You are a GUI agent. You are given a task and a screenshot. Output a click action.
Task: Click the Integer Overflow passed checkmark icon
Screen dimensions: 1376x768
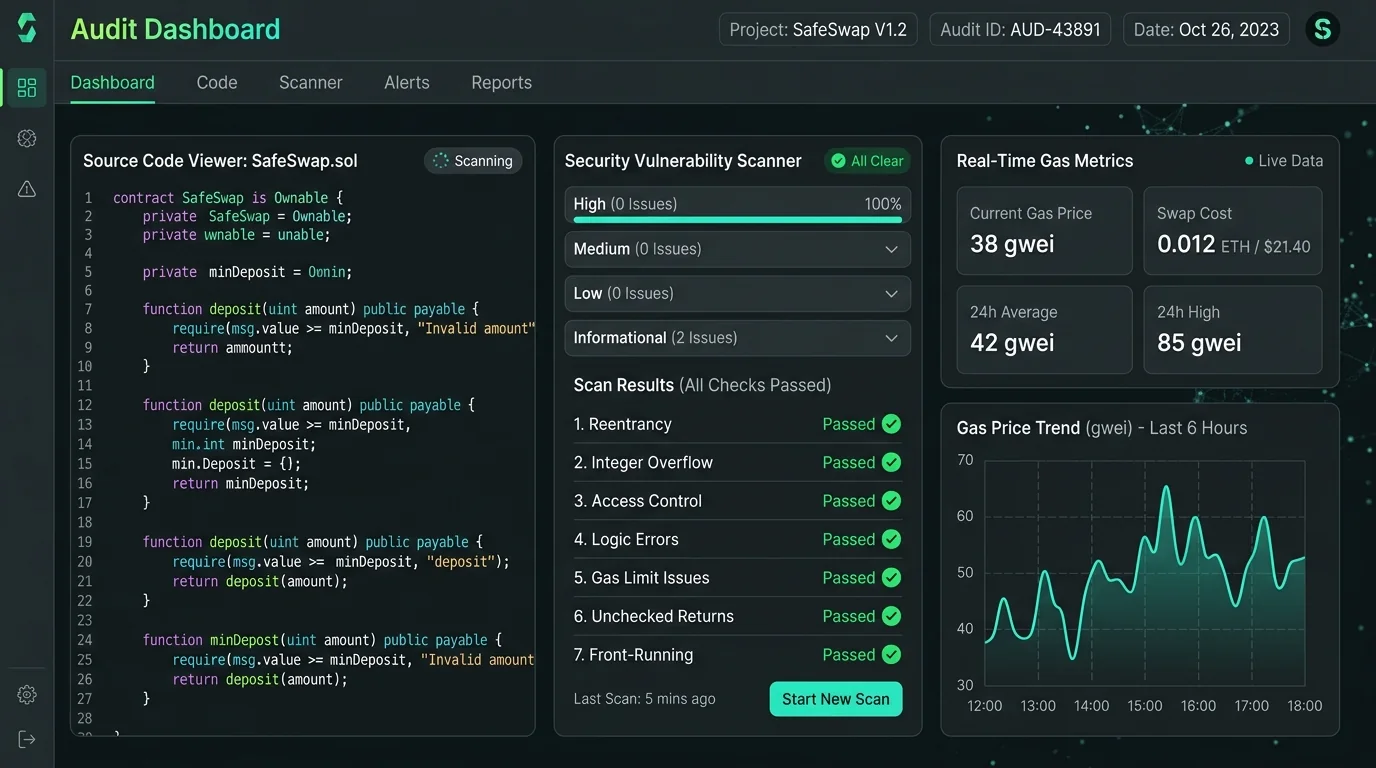click(x=891, y=462)
